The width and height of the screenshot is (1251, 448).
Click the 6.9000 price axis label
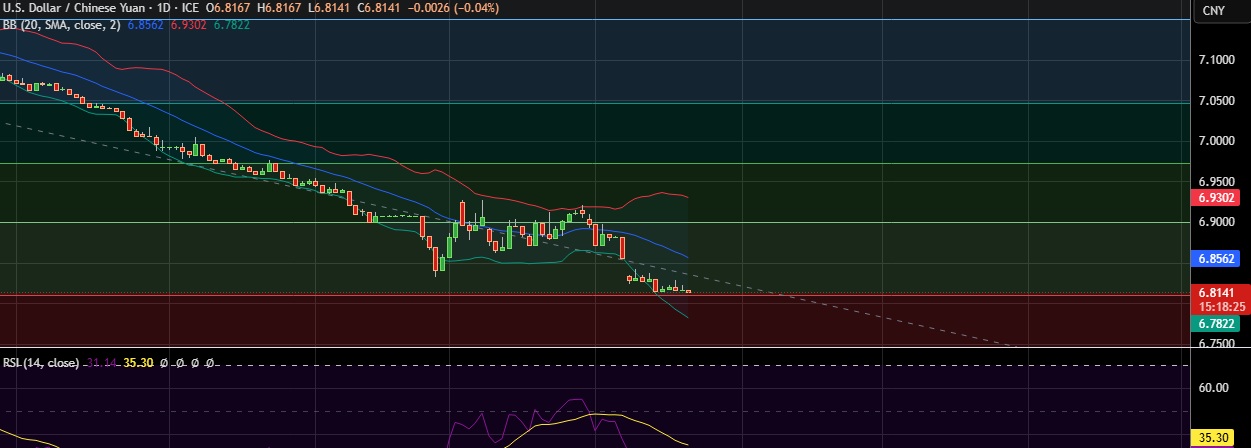pyautogui.click(x=1218, y=223)
